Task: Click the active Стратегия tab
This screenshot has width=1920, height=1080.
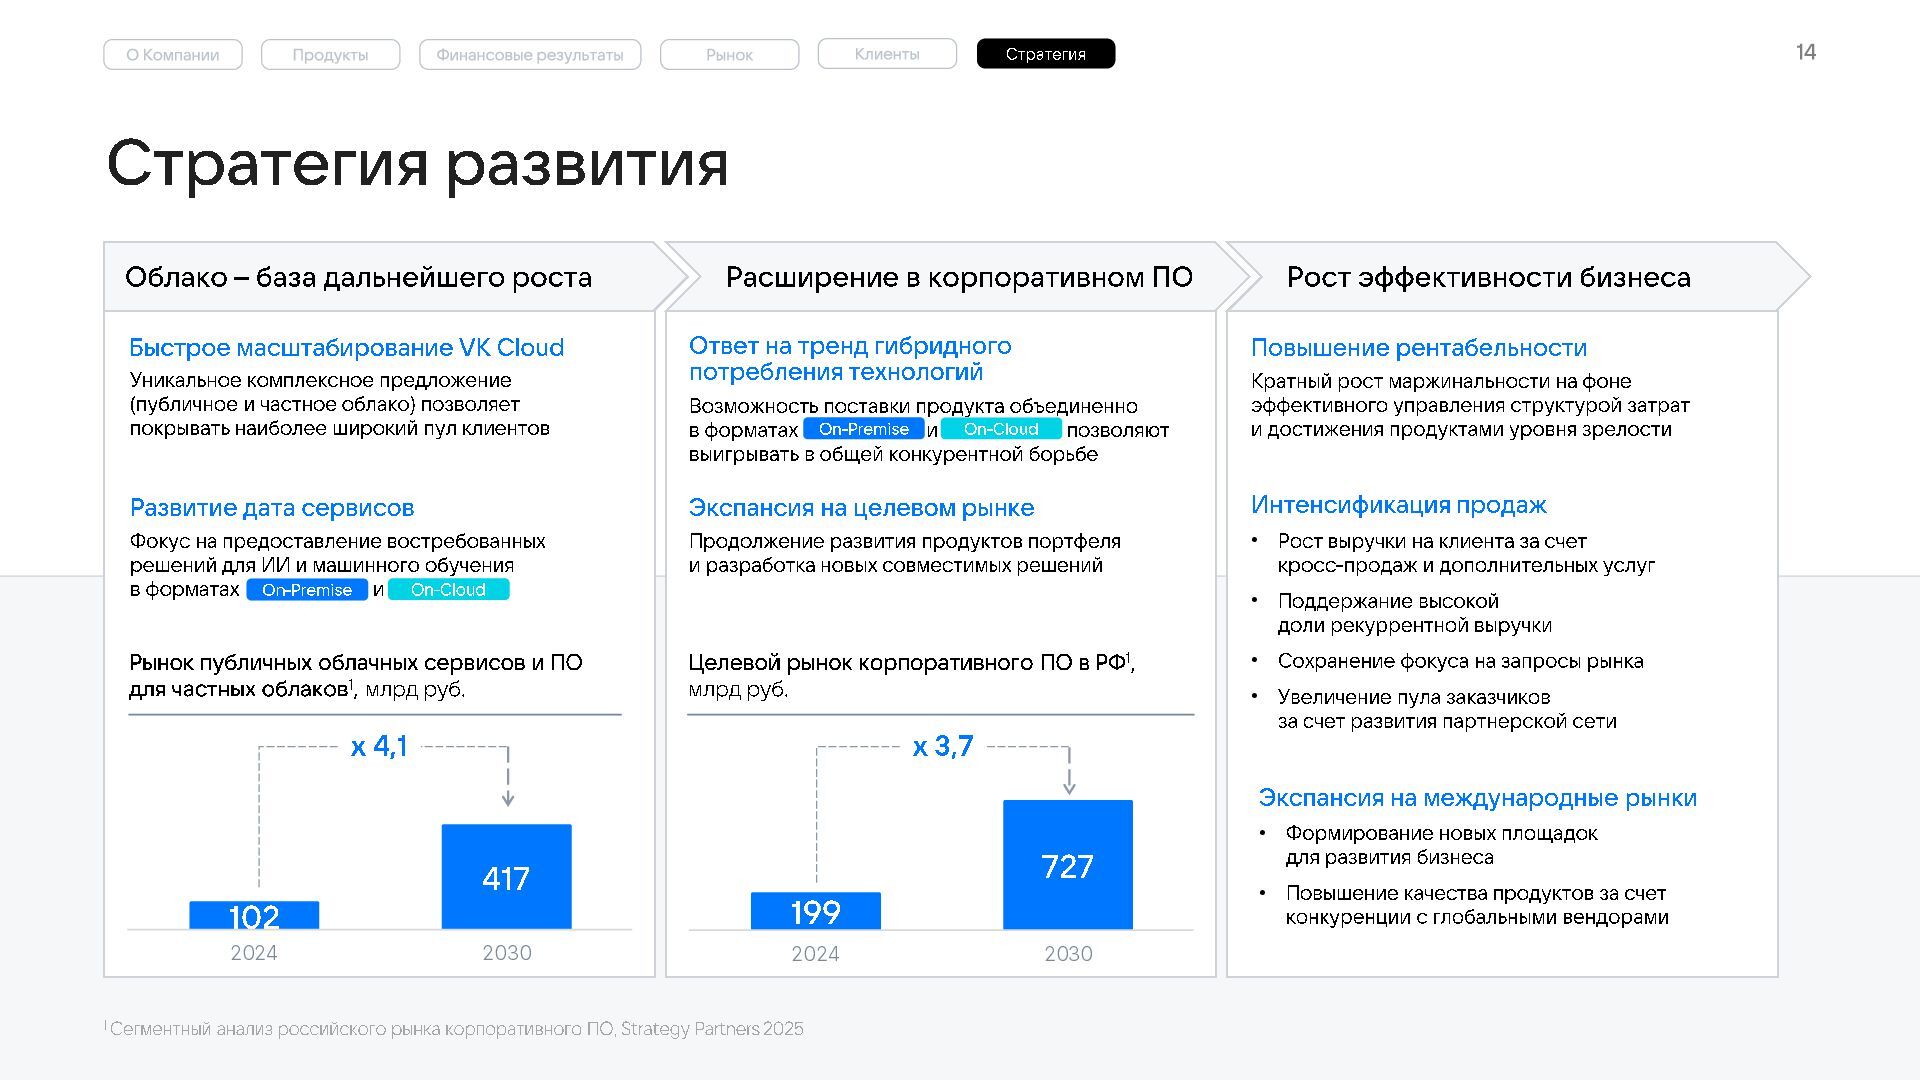Action: (1045, 54)
